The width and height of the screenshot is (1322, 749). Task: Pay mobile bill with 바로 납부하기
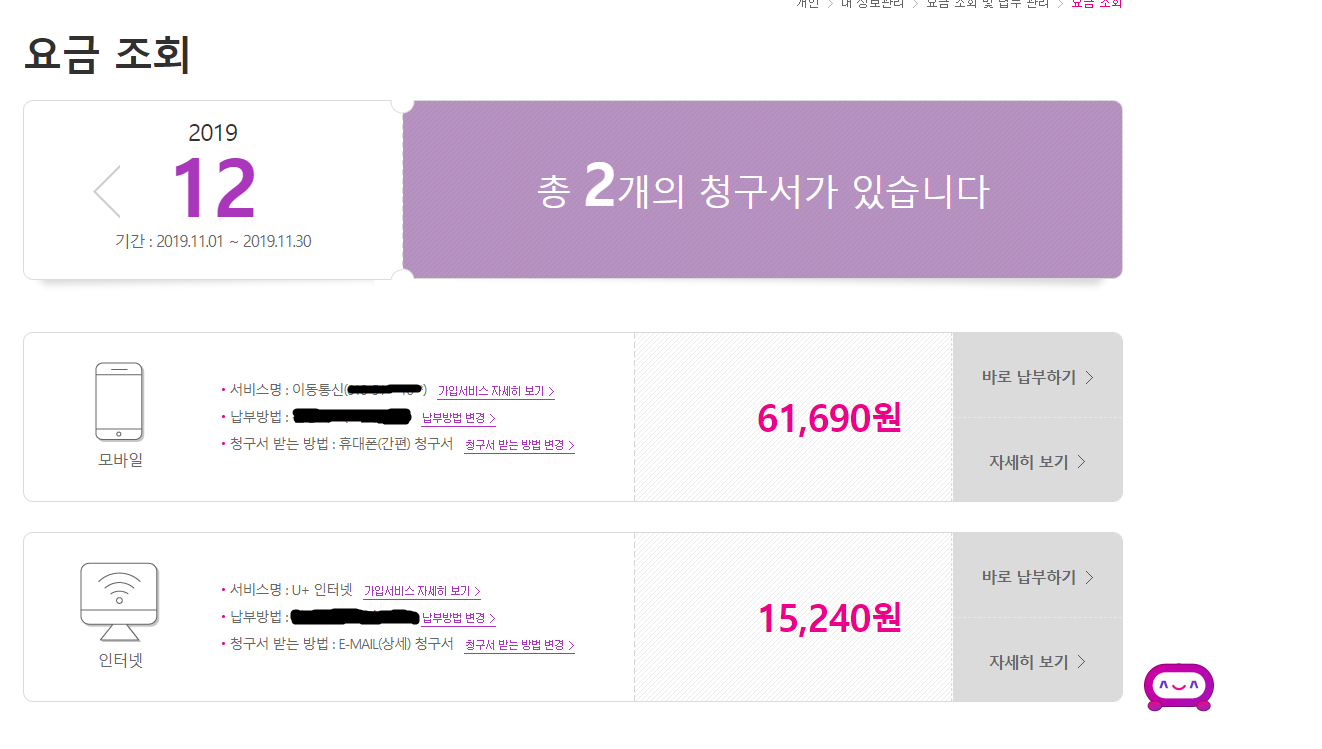pos(1037,377)
